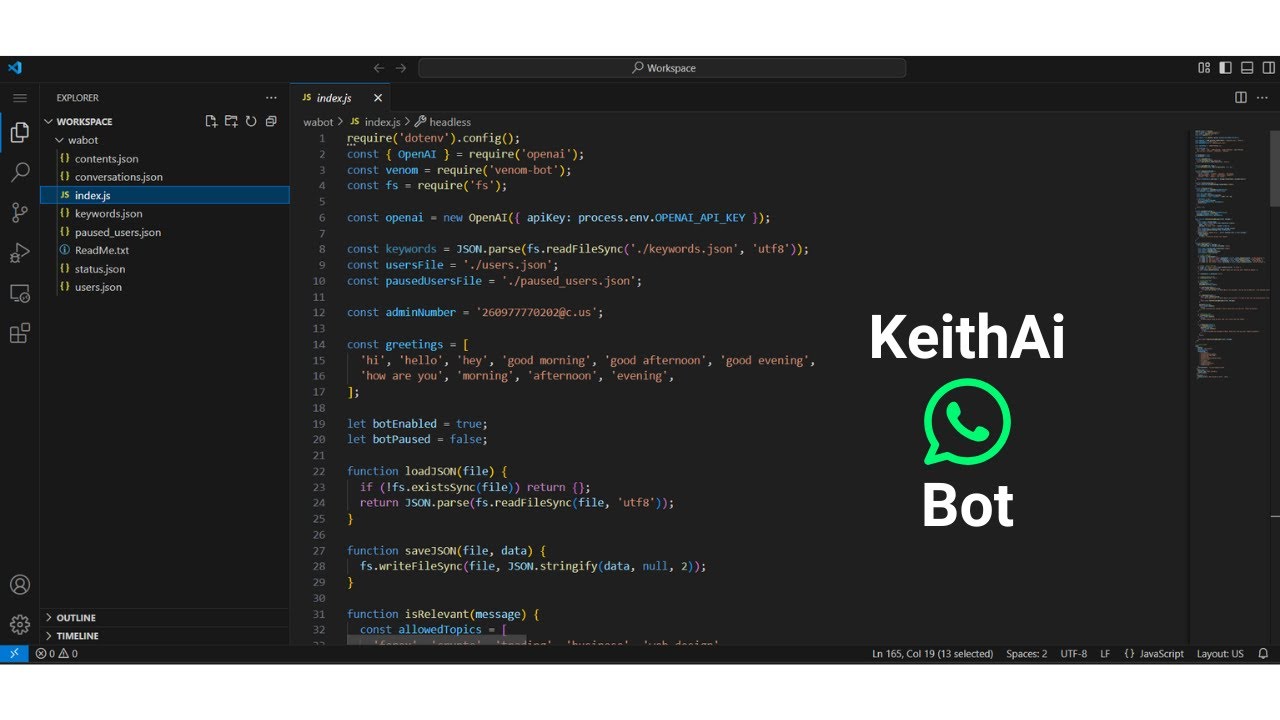Click JavaScript language mode
This screenshot has height=720, width=1280.
click(x=1153, y=654)
